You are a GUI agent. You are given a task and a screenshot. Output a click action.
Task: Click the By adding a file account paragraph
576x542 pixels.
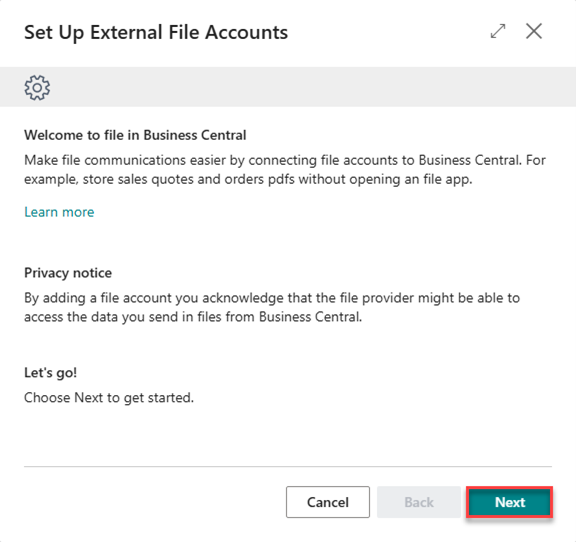(272, 307)
